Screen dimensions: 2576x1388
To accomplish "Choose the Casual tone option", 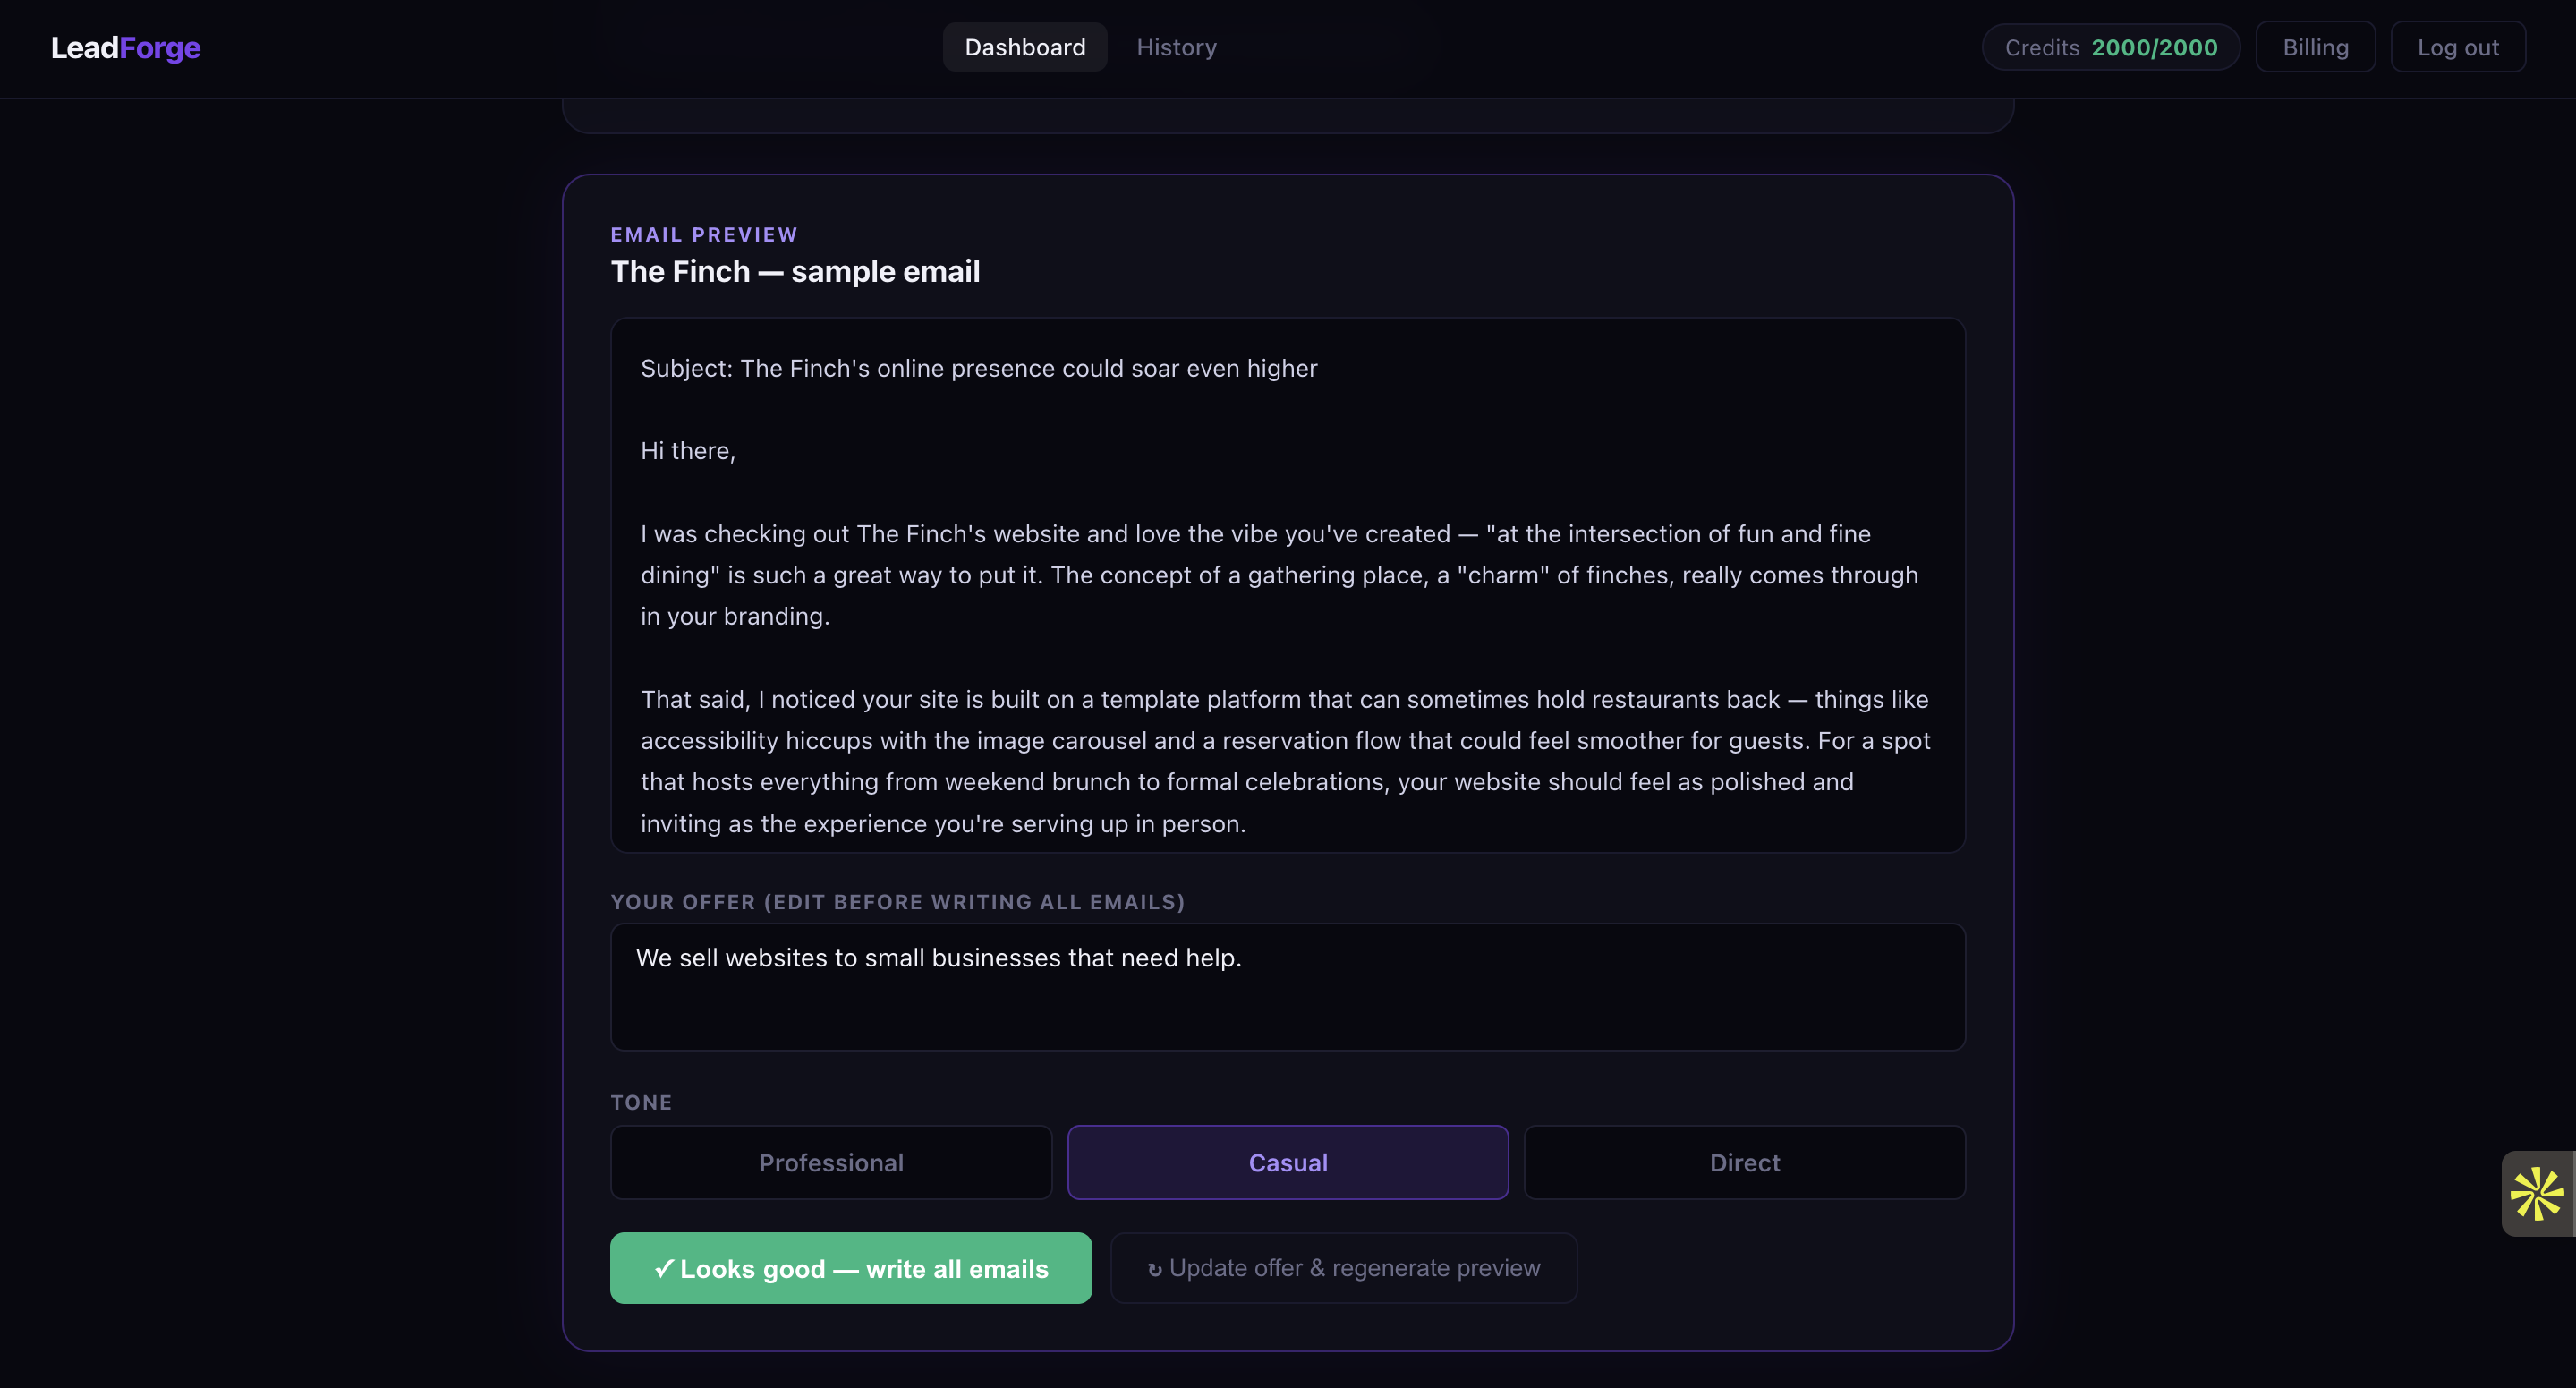I will tap(1287, 1162).
